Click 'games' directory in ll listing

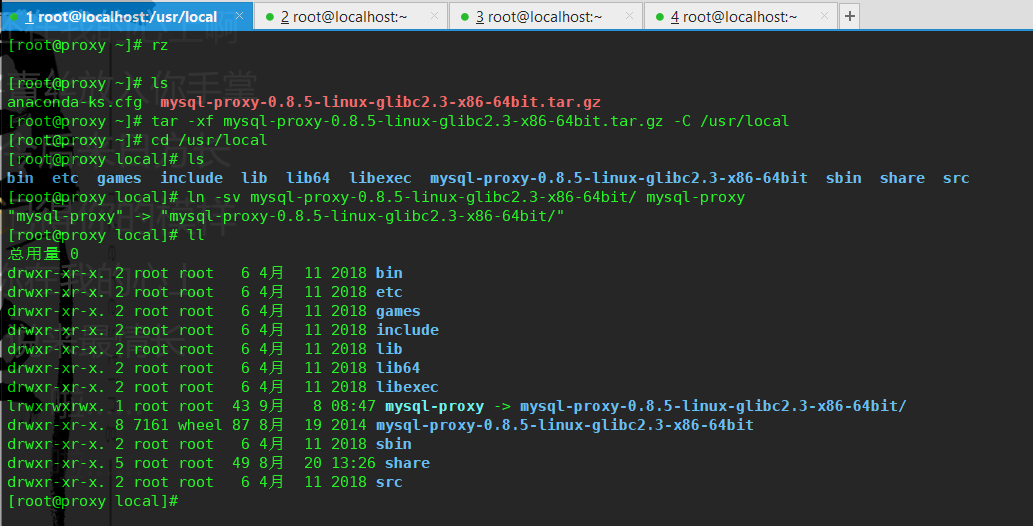pyautogui.click(x=398, y=311)
